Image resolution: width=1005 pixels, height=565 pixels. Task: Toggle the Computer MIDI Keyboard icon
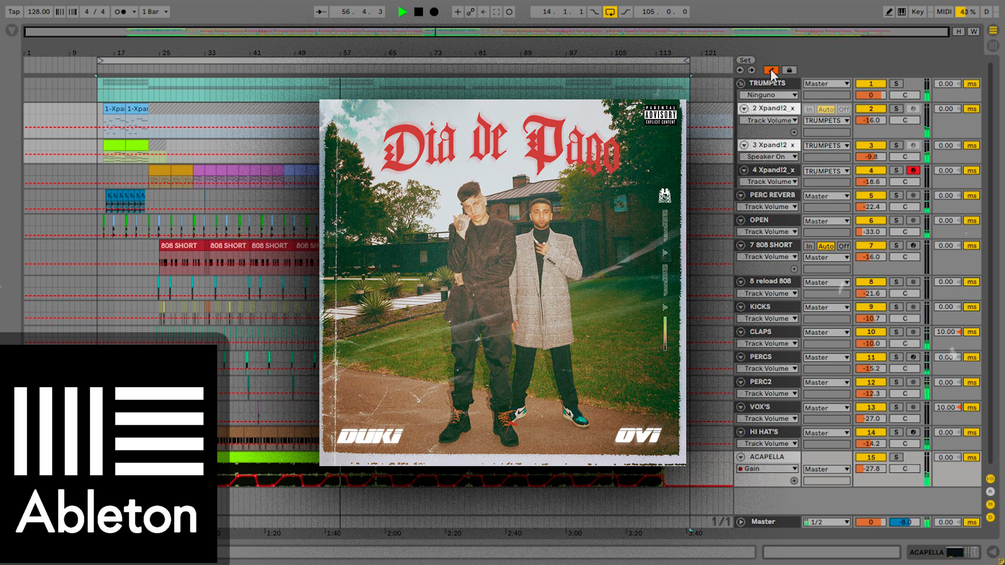click(x=902, y=12)
